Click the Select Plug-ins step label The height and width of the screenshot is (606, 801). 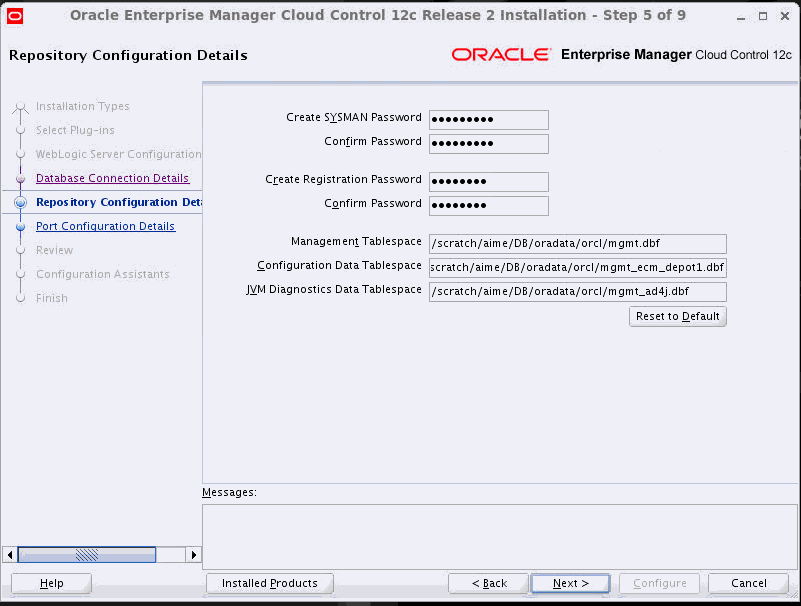pyautogui.click(x=75, y=130)
